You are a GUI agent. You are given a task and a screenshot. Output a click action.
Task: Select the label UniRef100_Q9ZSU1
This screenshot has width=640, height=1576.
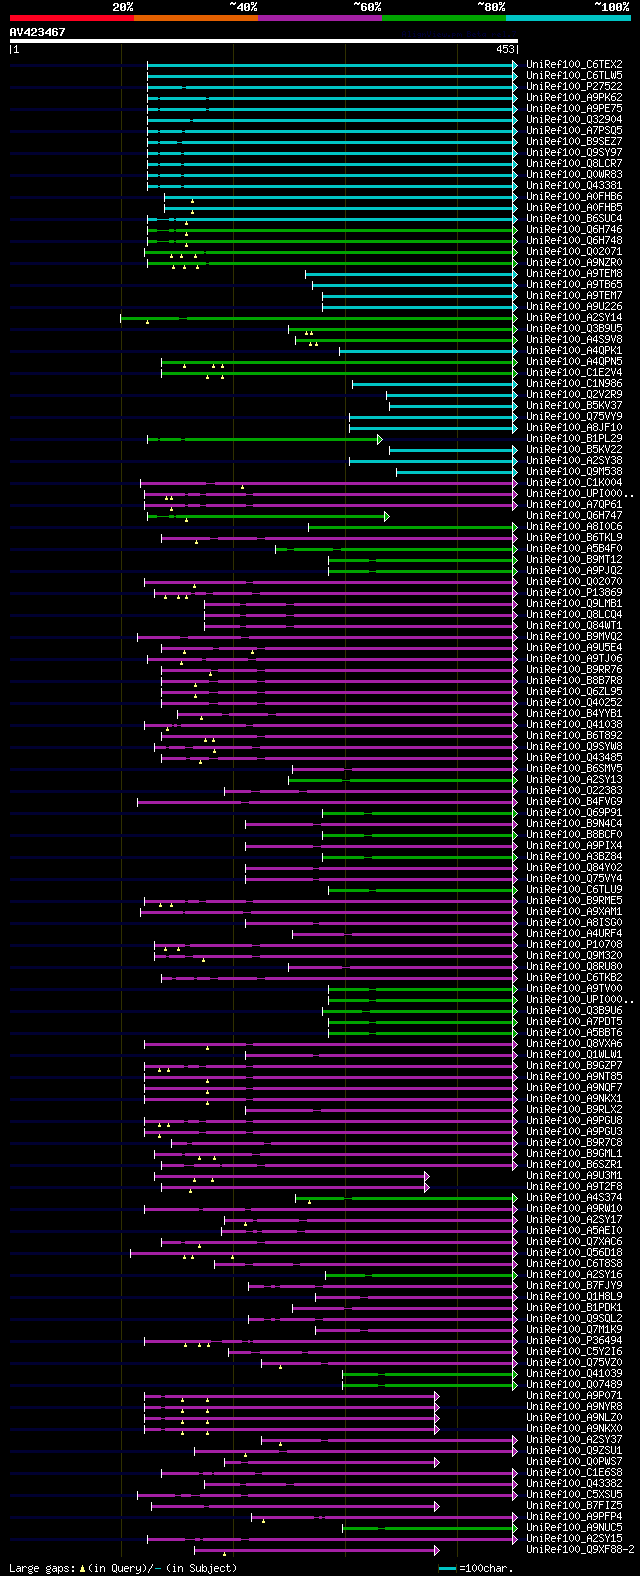click(x=574, y=1450)
